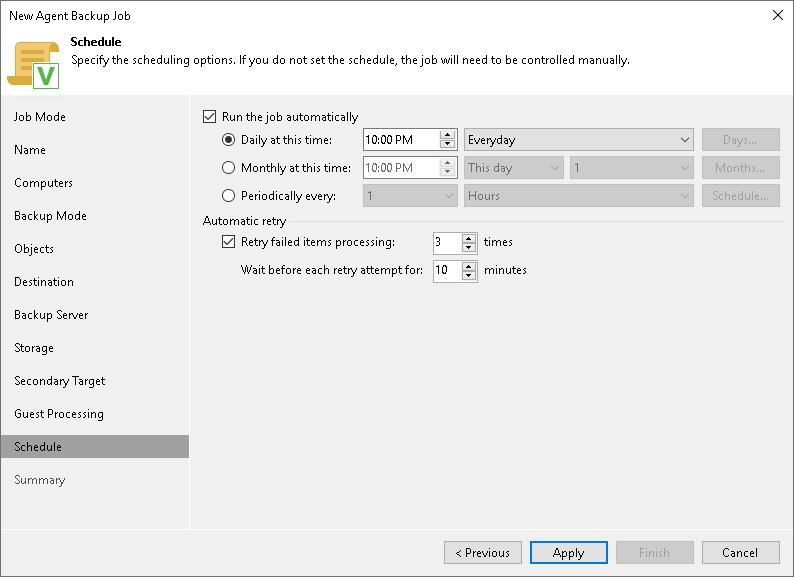
Task: Go to Name step
Action: pos(30,150)
